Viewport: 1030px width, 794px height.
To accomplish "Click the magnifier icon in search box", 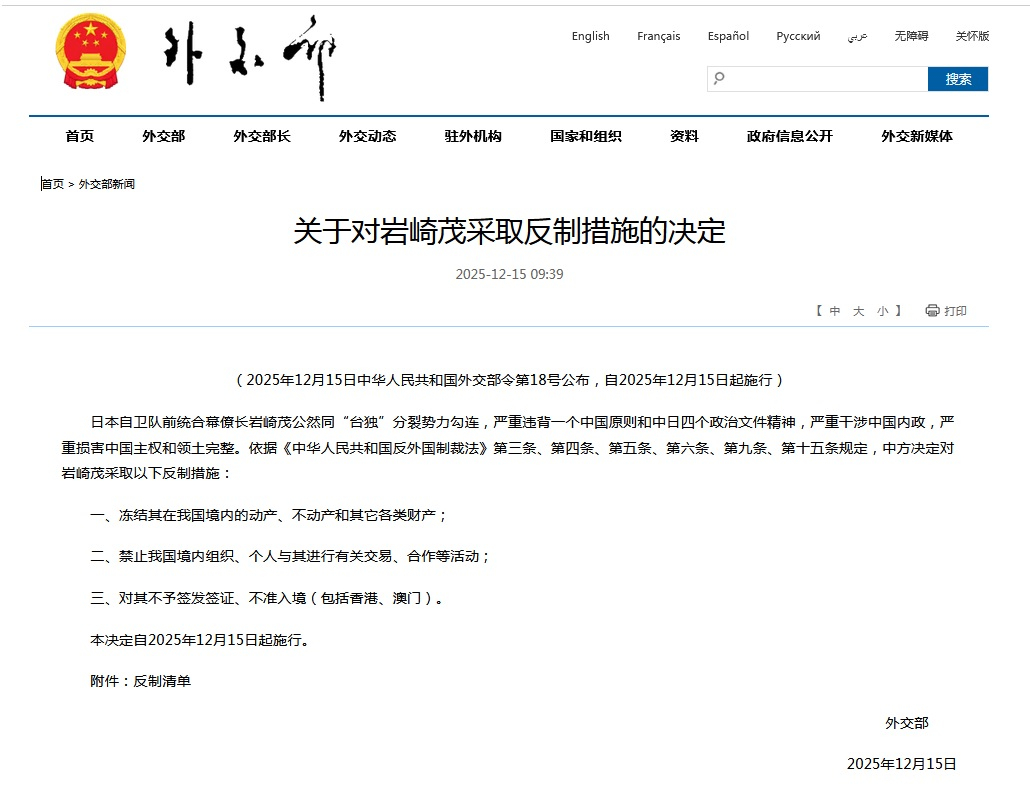I will (x=719, y=78).
